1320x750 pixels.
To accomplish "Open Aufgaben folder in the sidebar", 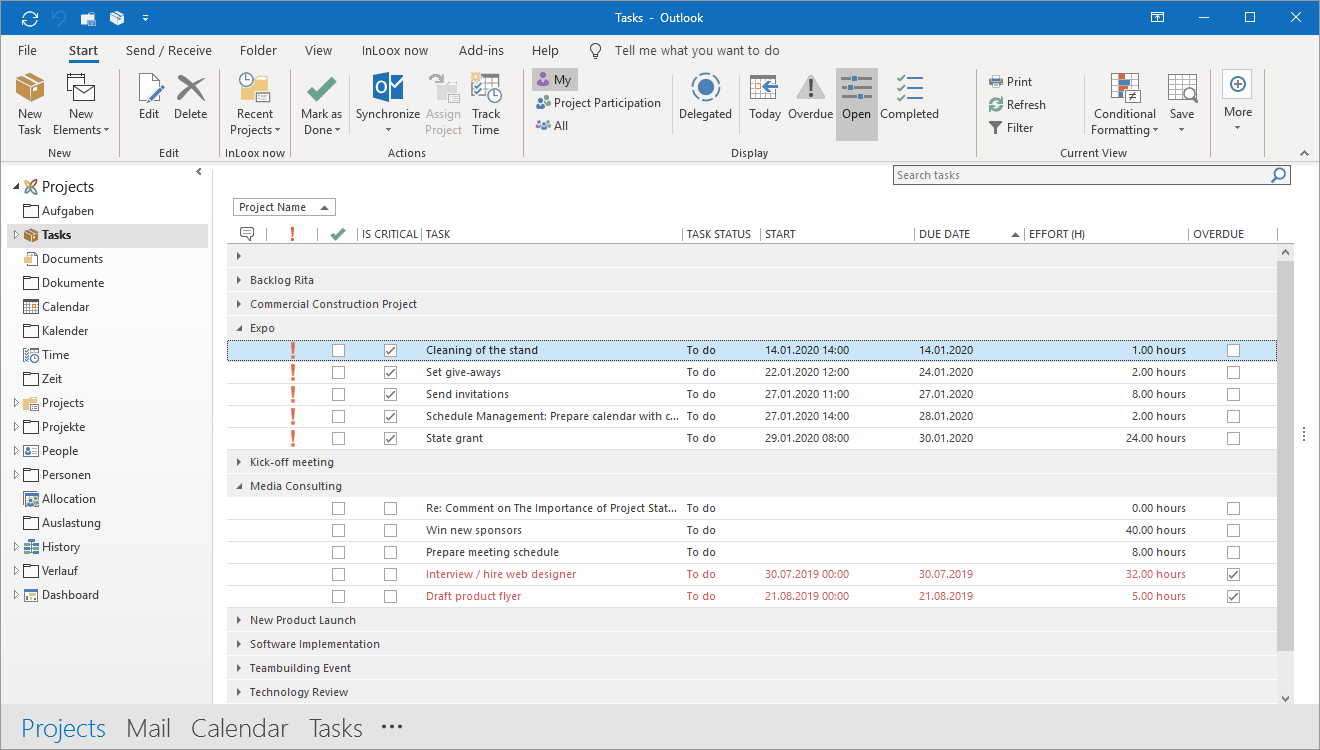I will (68, 211).
